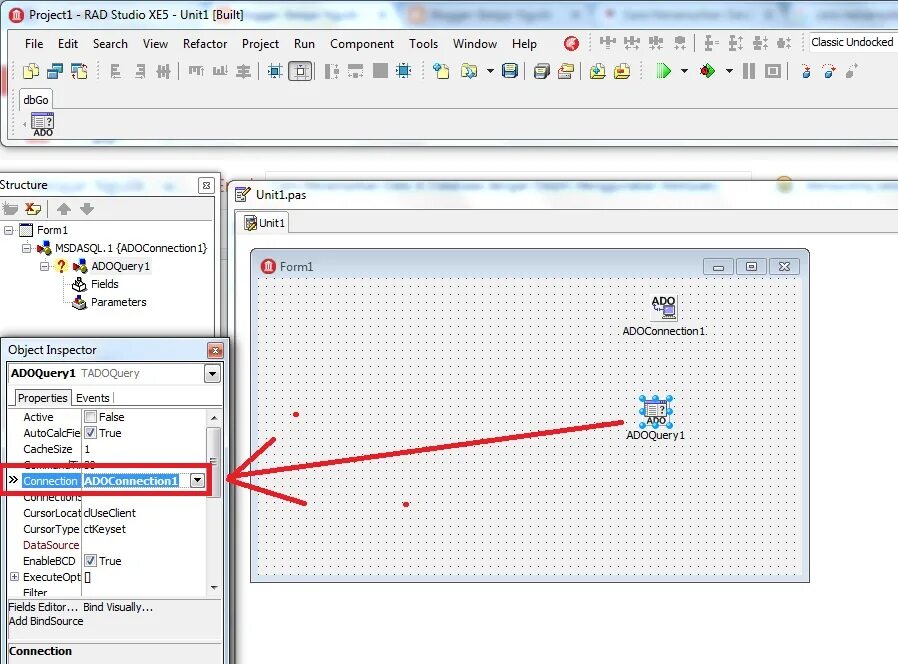Click the New Items toolbar icon
The height and width of the screenshot is (664, 898).
(440, 71)
